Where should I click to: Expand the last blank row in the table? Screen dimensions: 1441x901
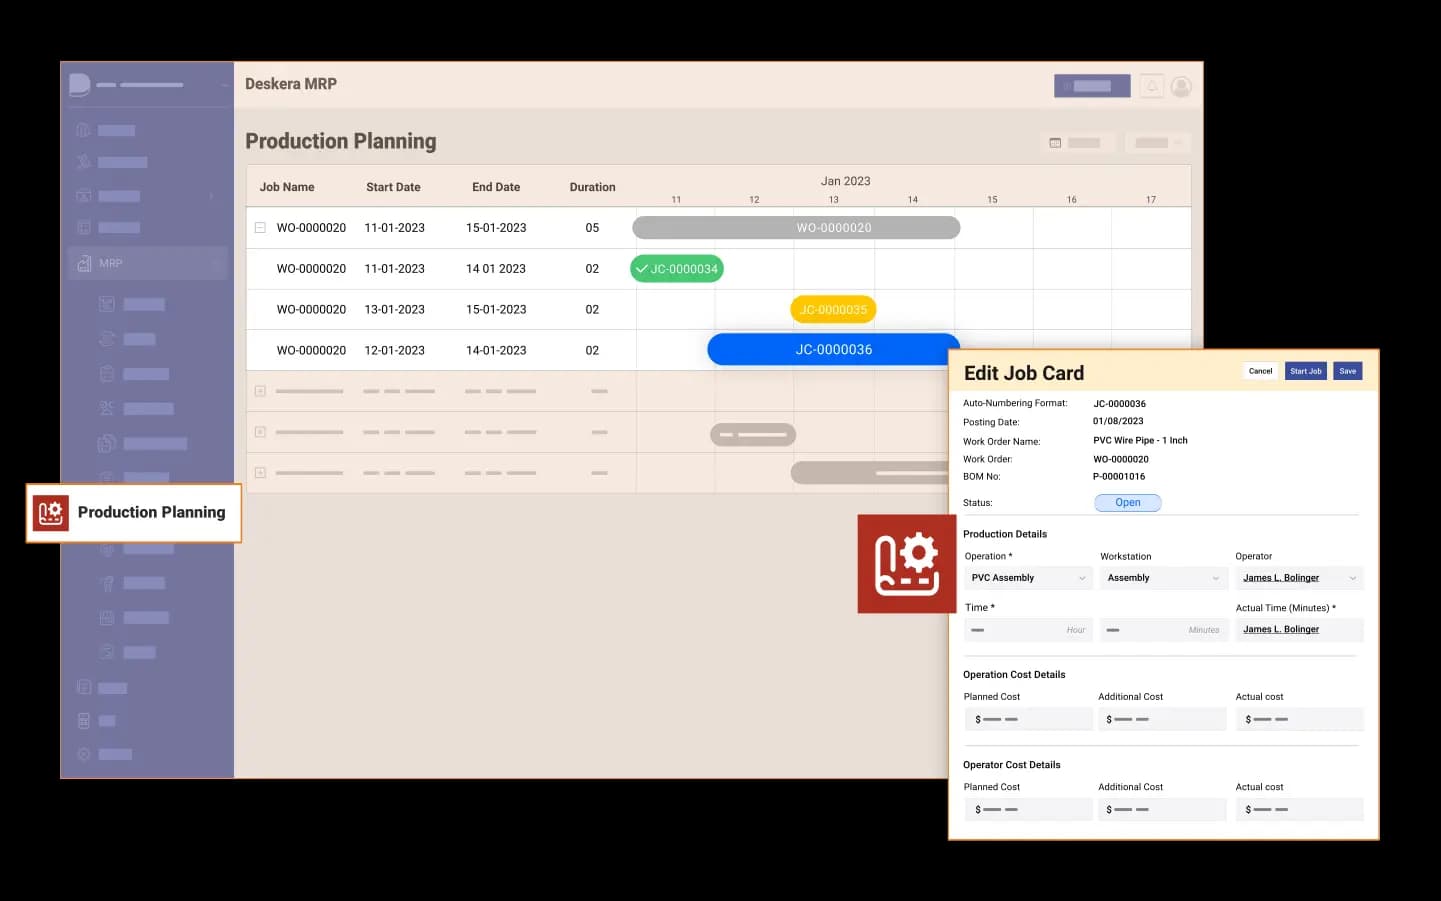(260, 473)
